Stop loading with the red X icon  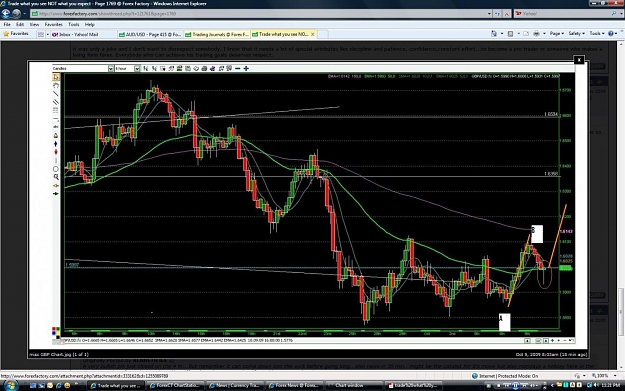coord(507,14)
